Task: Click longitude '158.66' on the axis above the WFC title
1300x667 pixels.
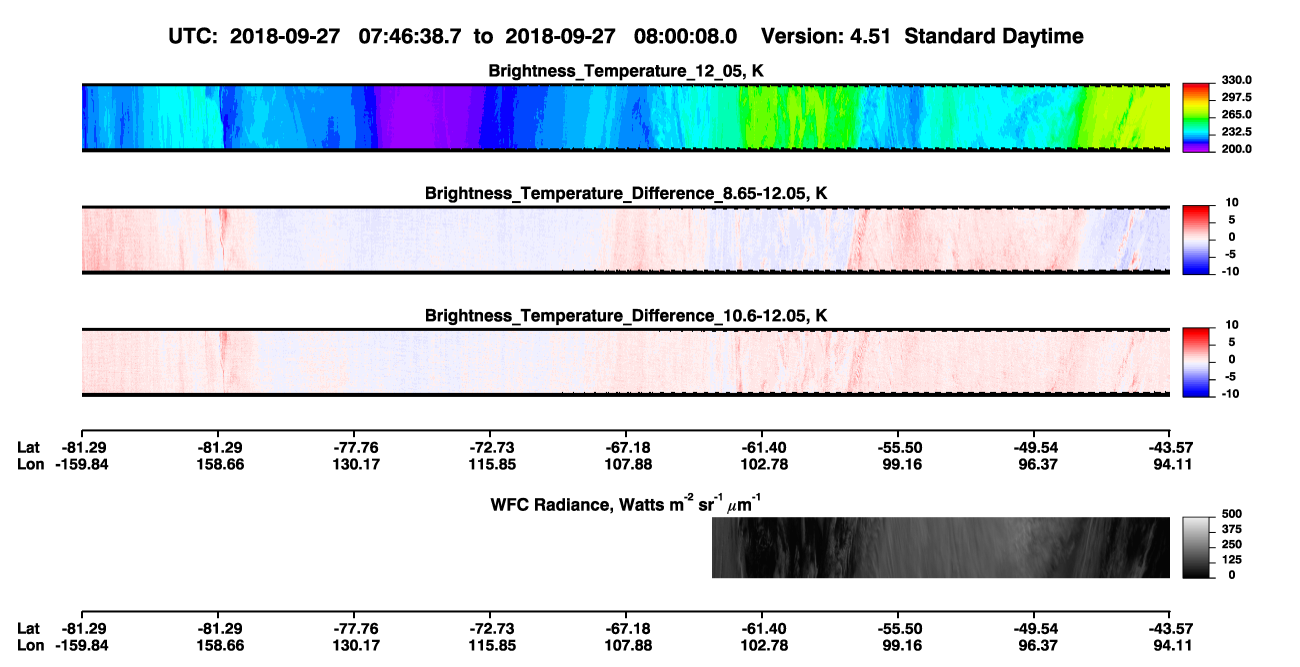Action: point(218,464)
